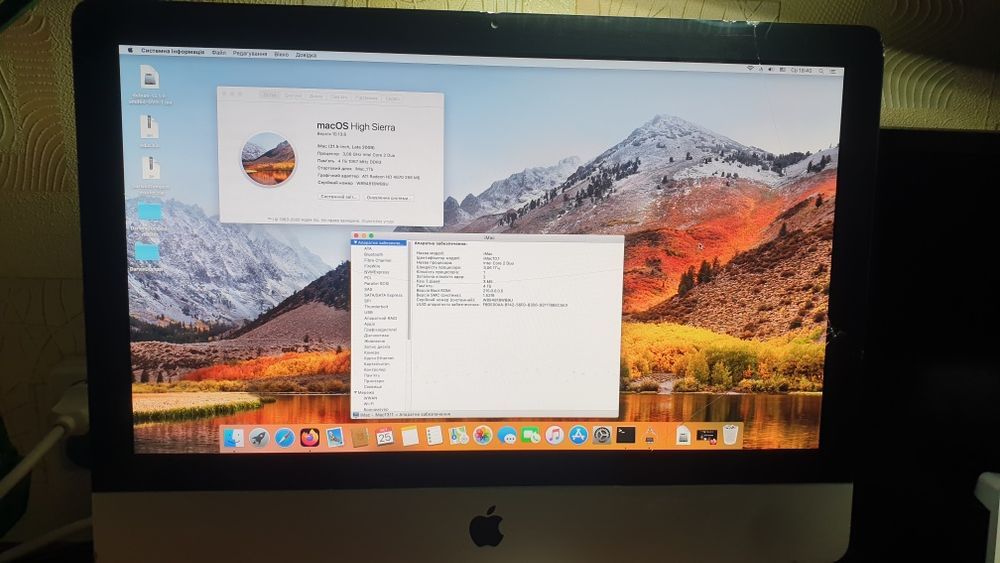Open Messages speech bubble icon
The image size is (1000, 563).
(x=507, y=435)
